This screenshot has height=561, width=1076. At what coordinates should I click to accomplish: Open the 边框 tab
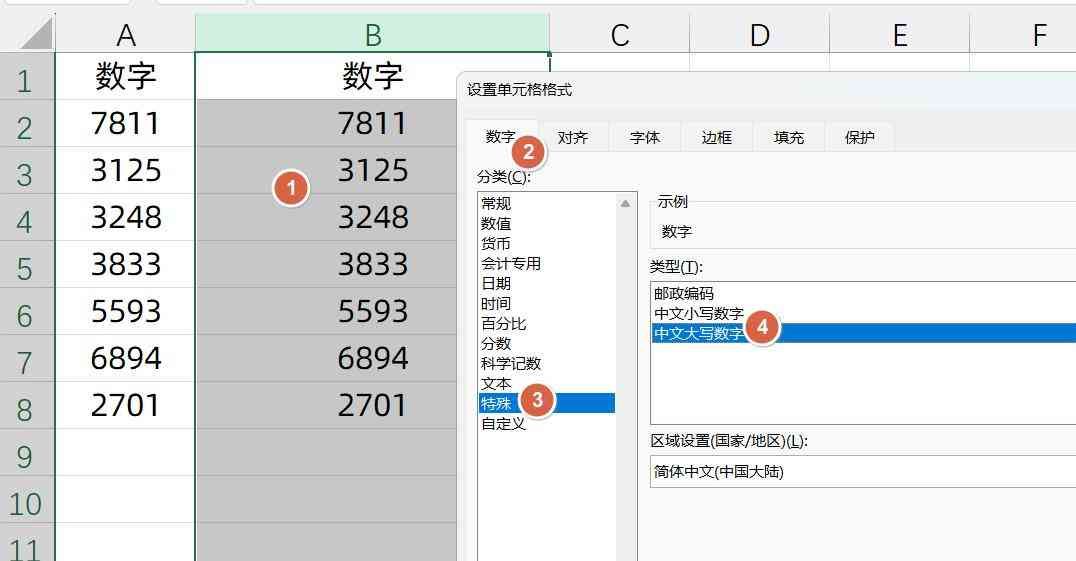(x=717, y=137)
